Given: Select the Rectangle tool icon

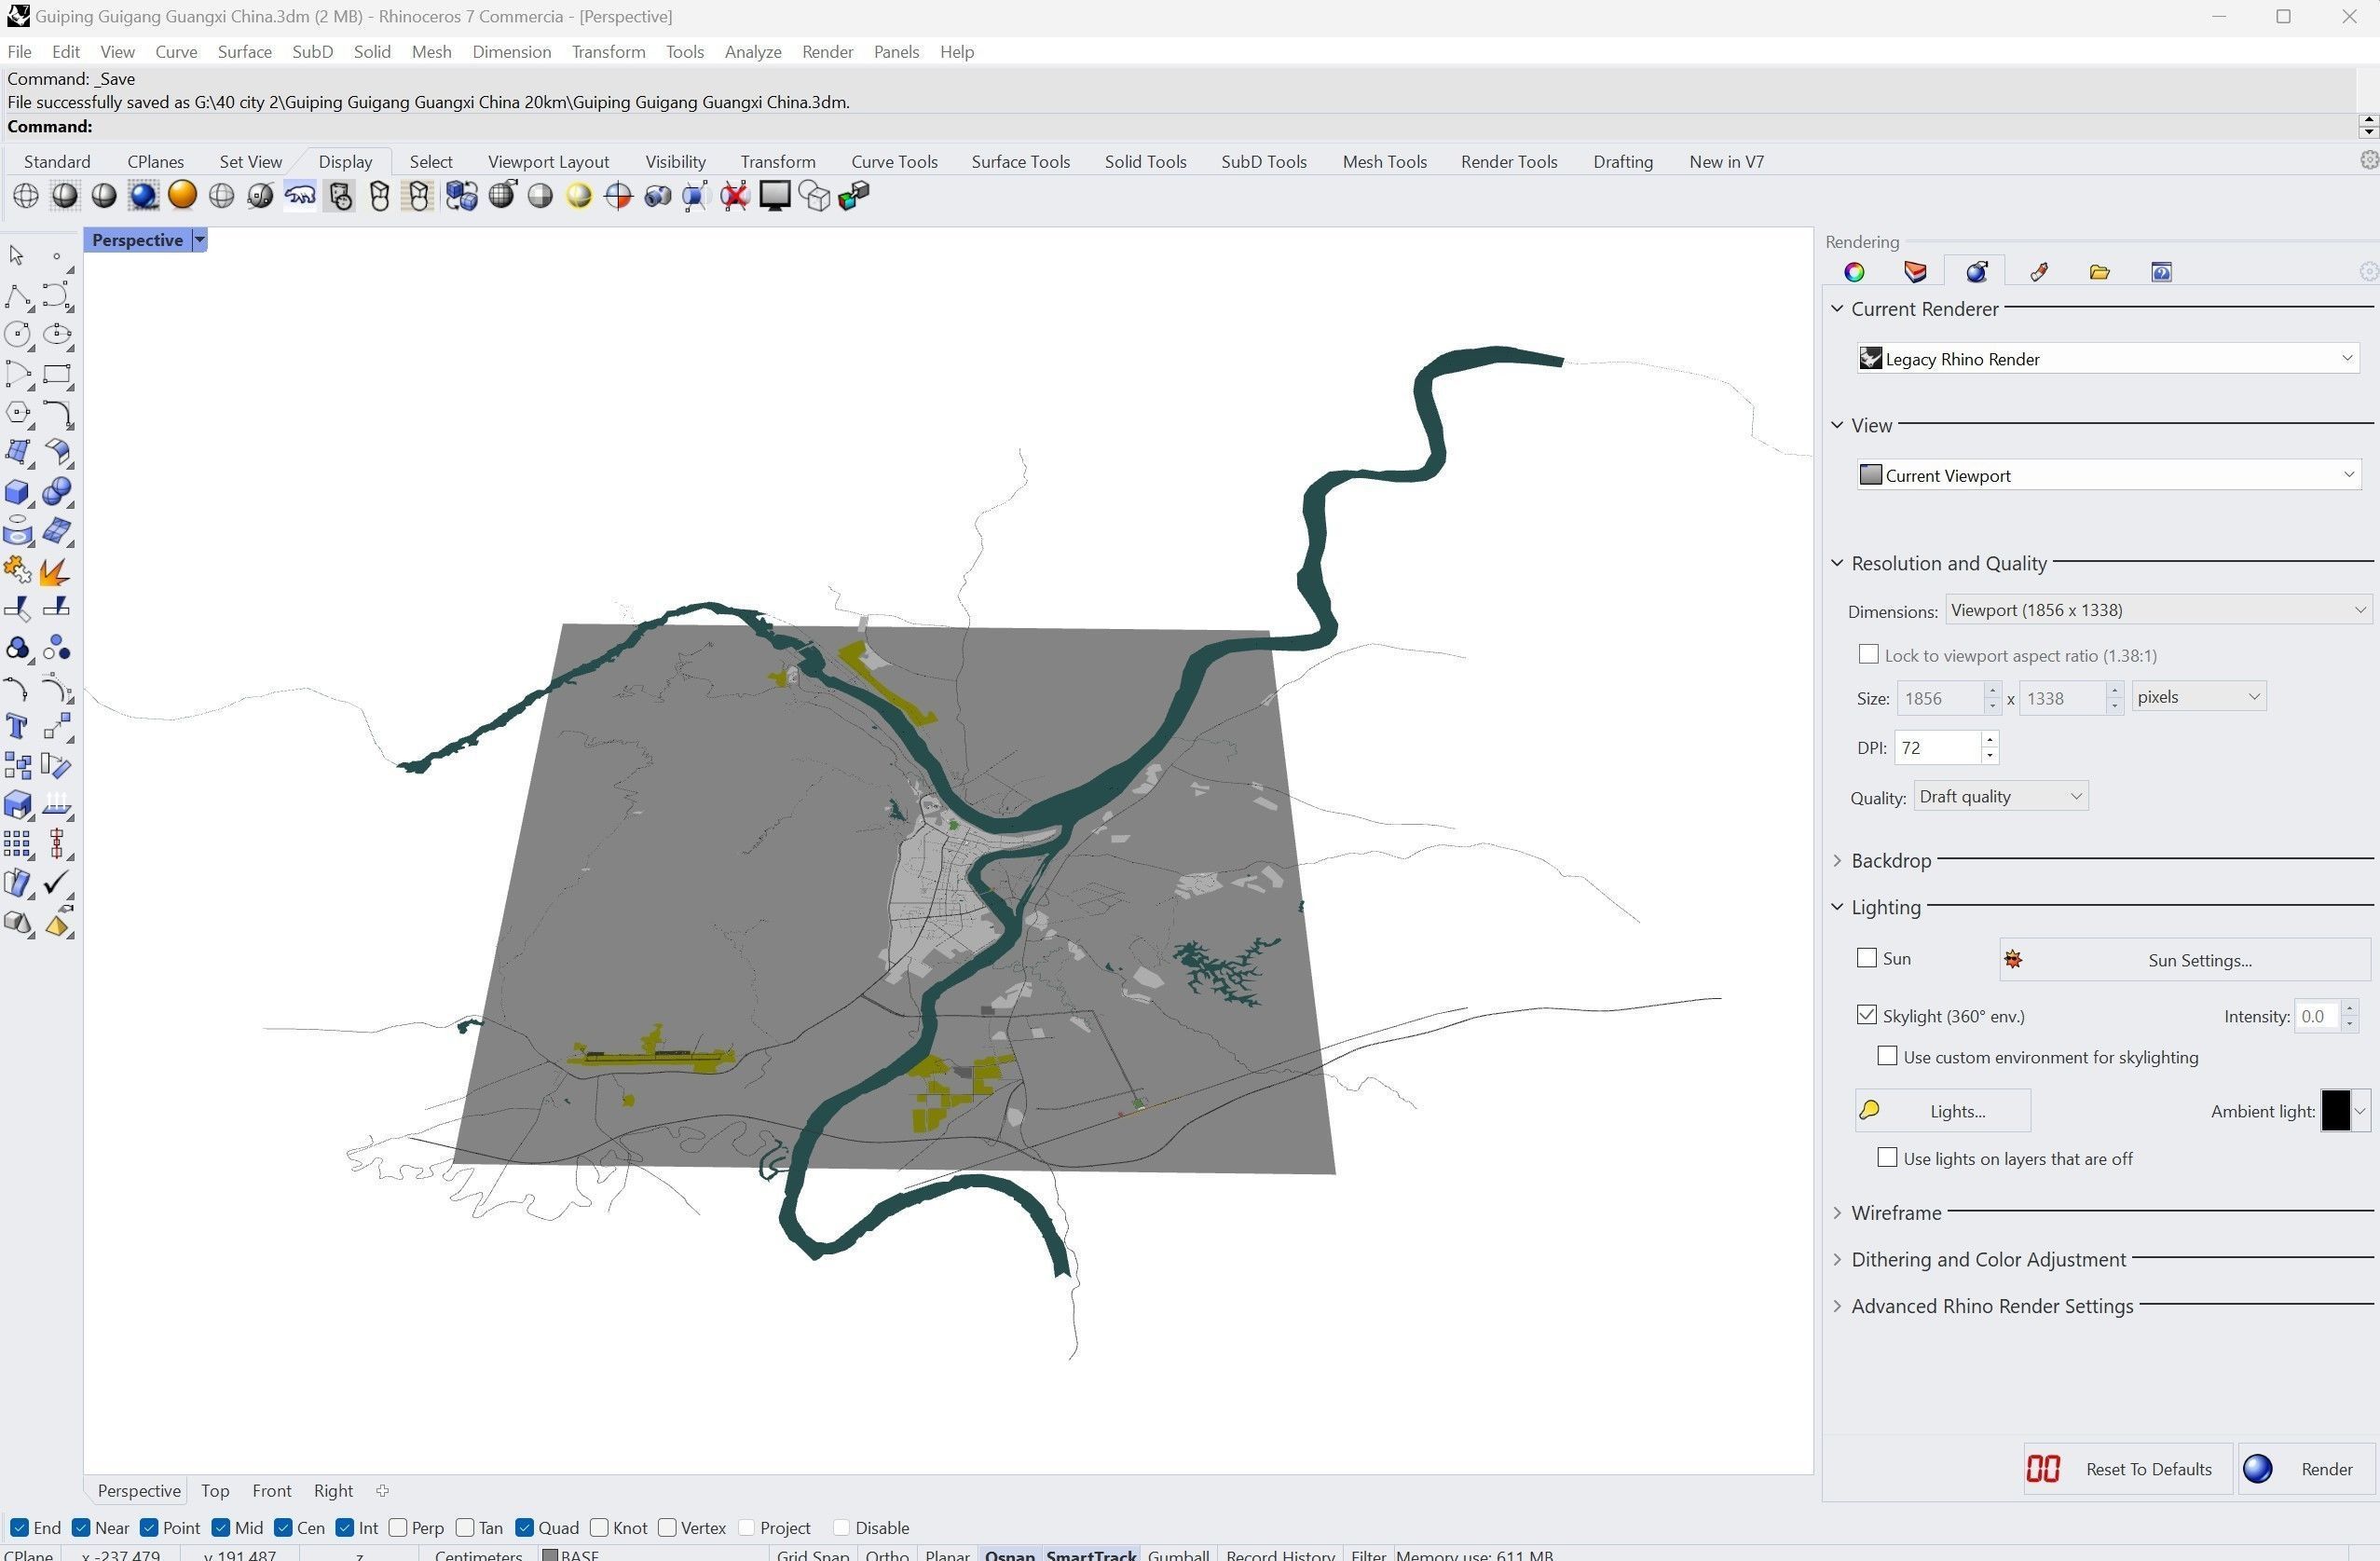Looking at the screenshot, I should [x=56, y=374].
